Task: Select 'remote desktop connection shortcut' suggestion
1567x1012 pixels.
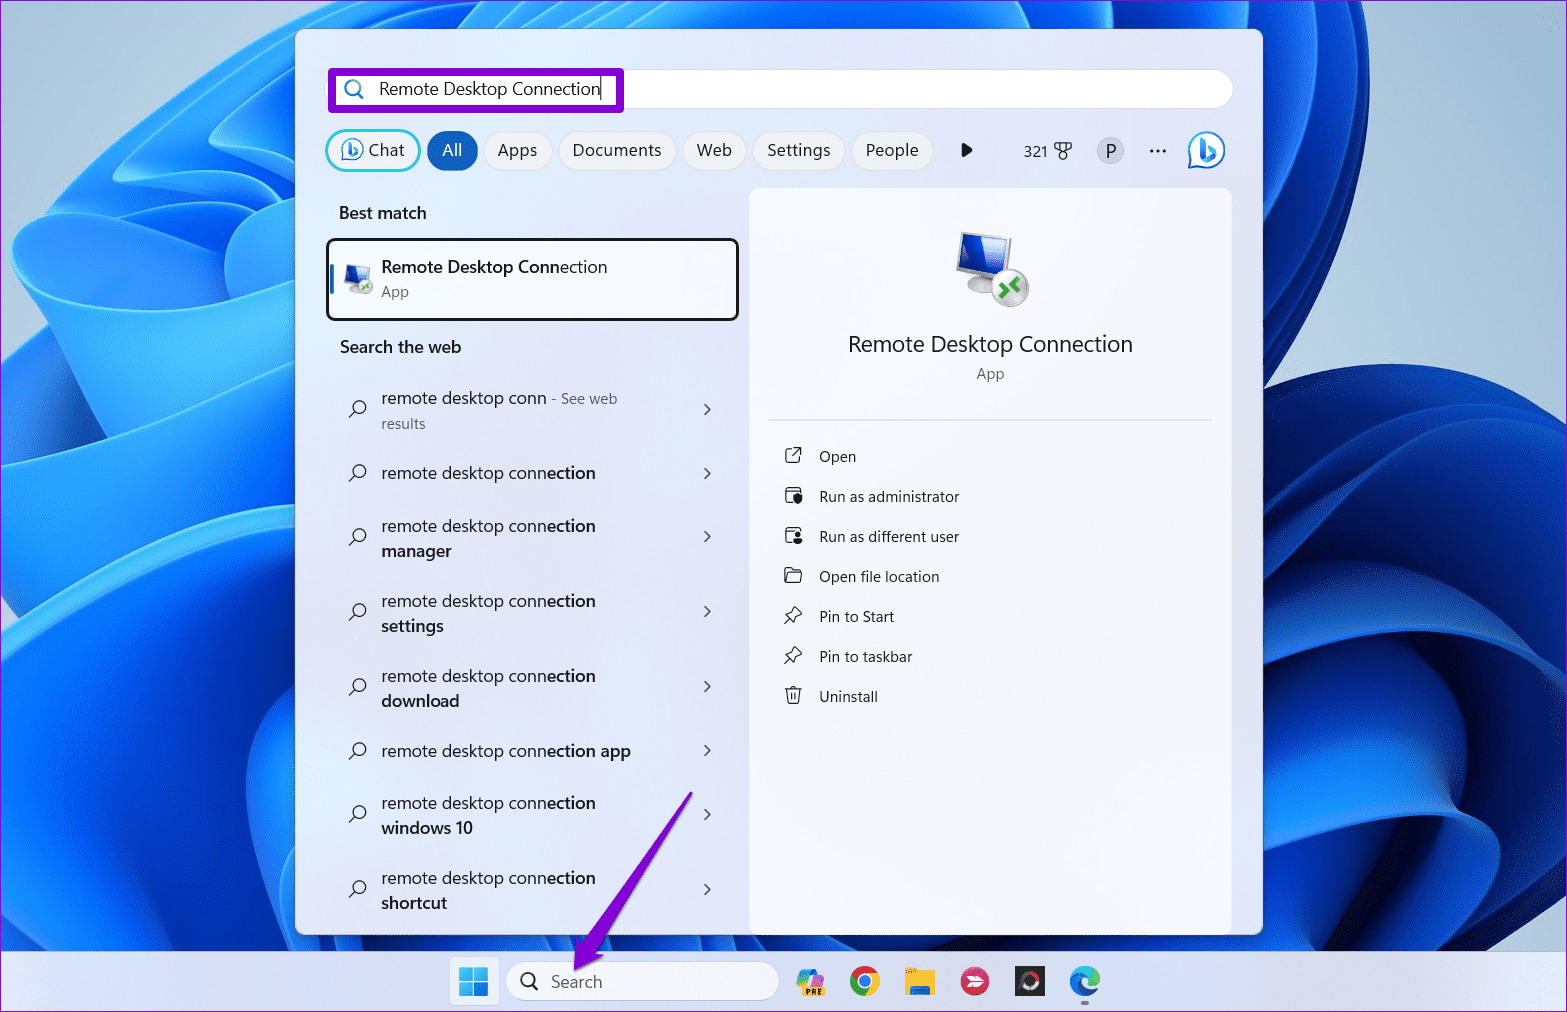Action: click(x=532, y=890)
